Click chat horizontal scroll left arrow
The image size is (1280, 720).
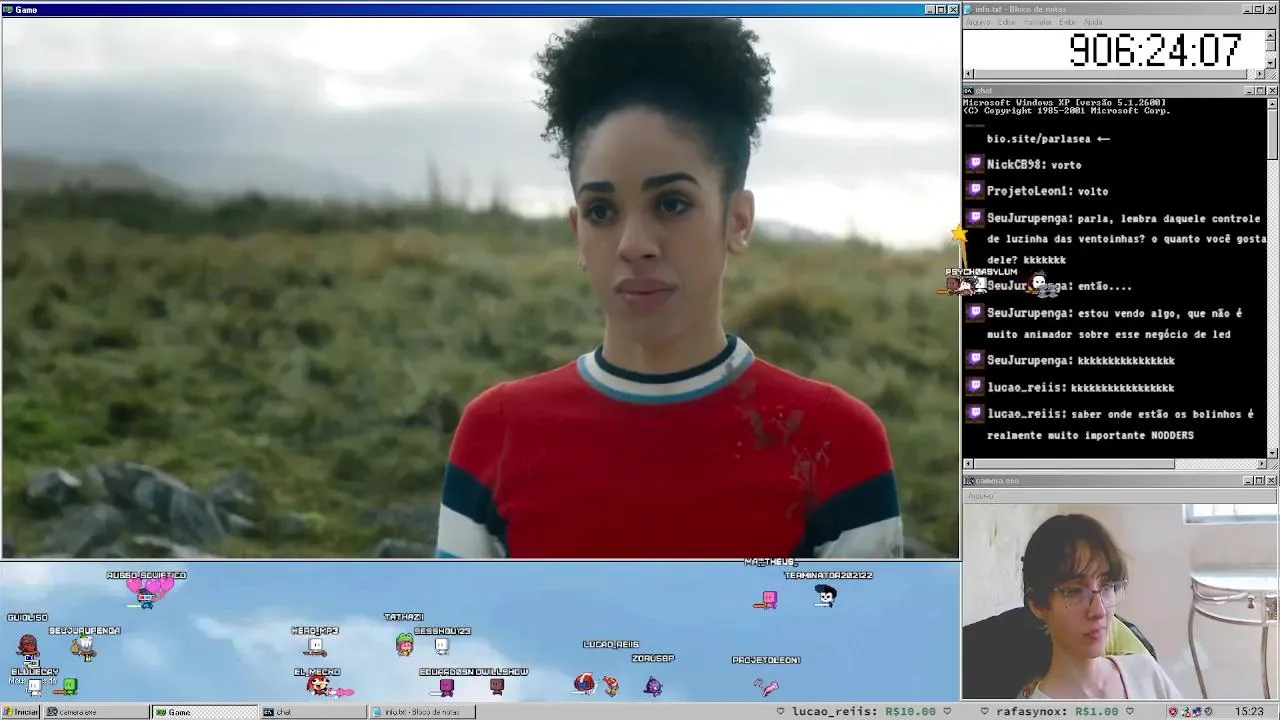[969, 464]
